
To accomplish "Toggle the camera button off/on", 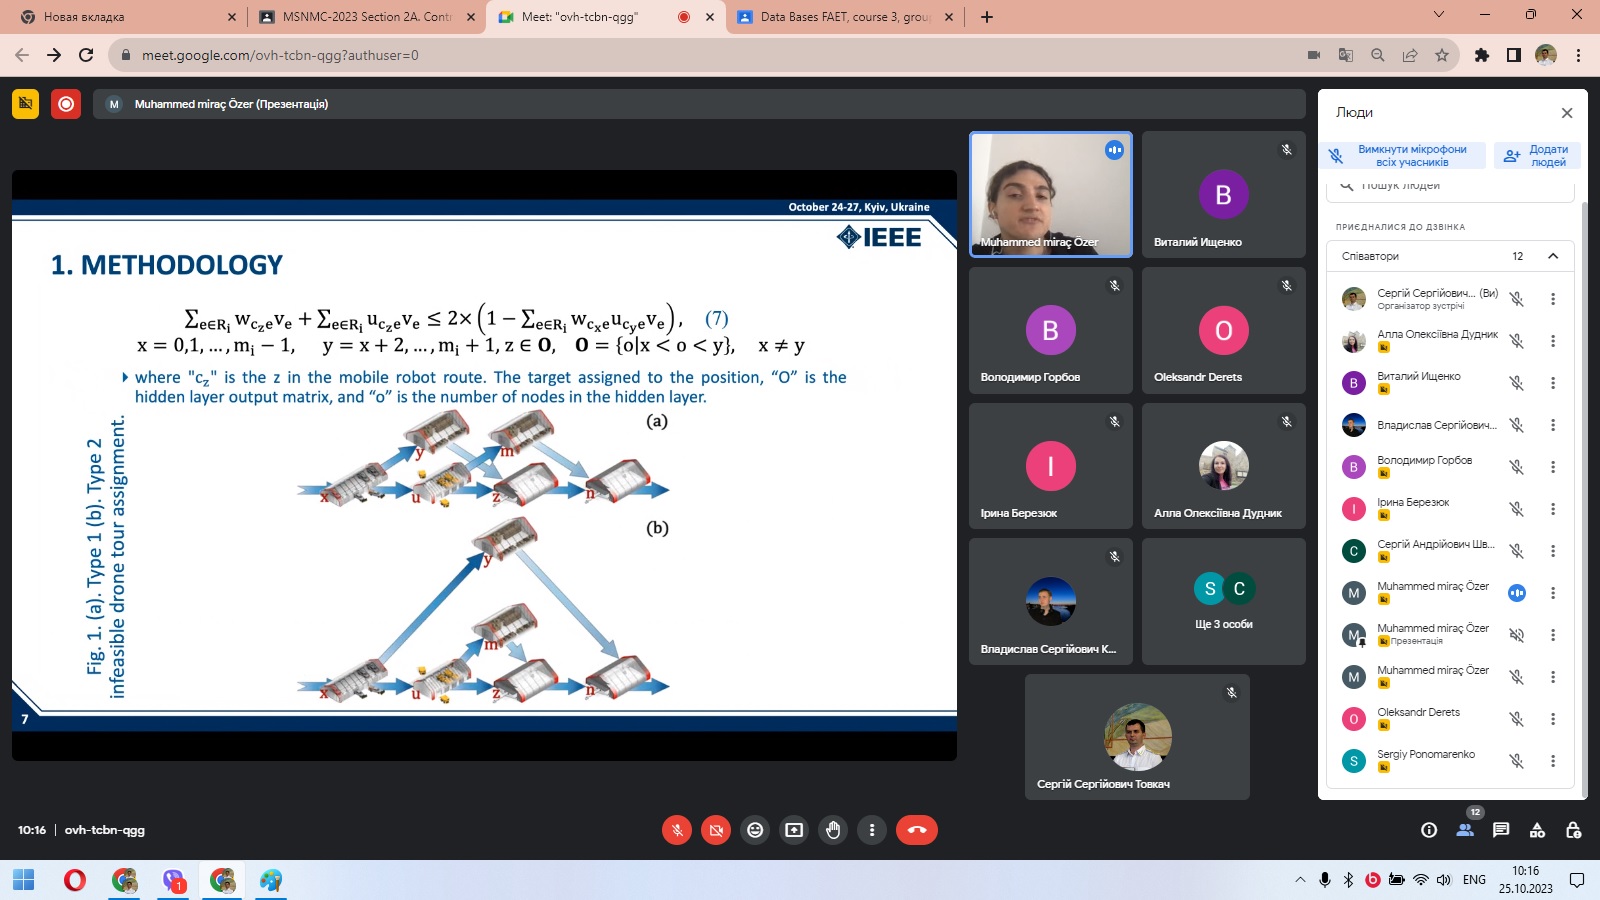I will point(716,830).
